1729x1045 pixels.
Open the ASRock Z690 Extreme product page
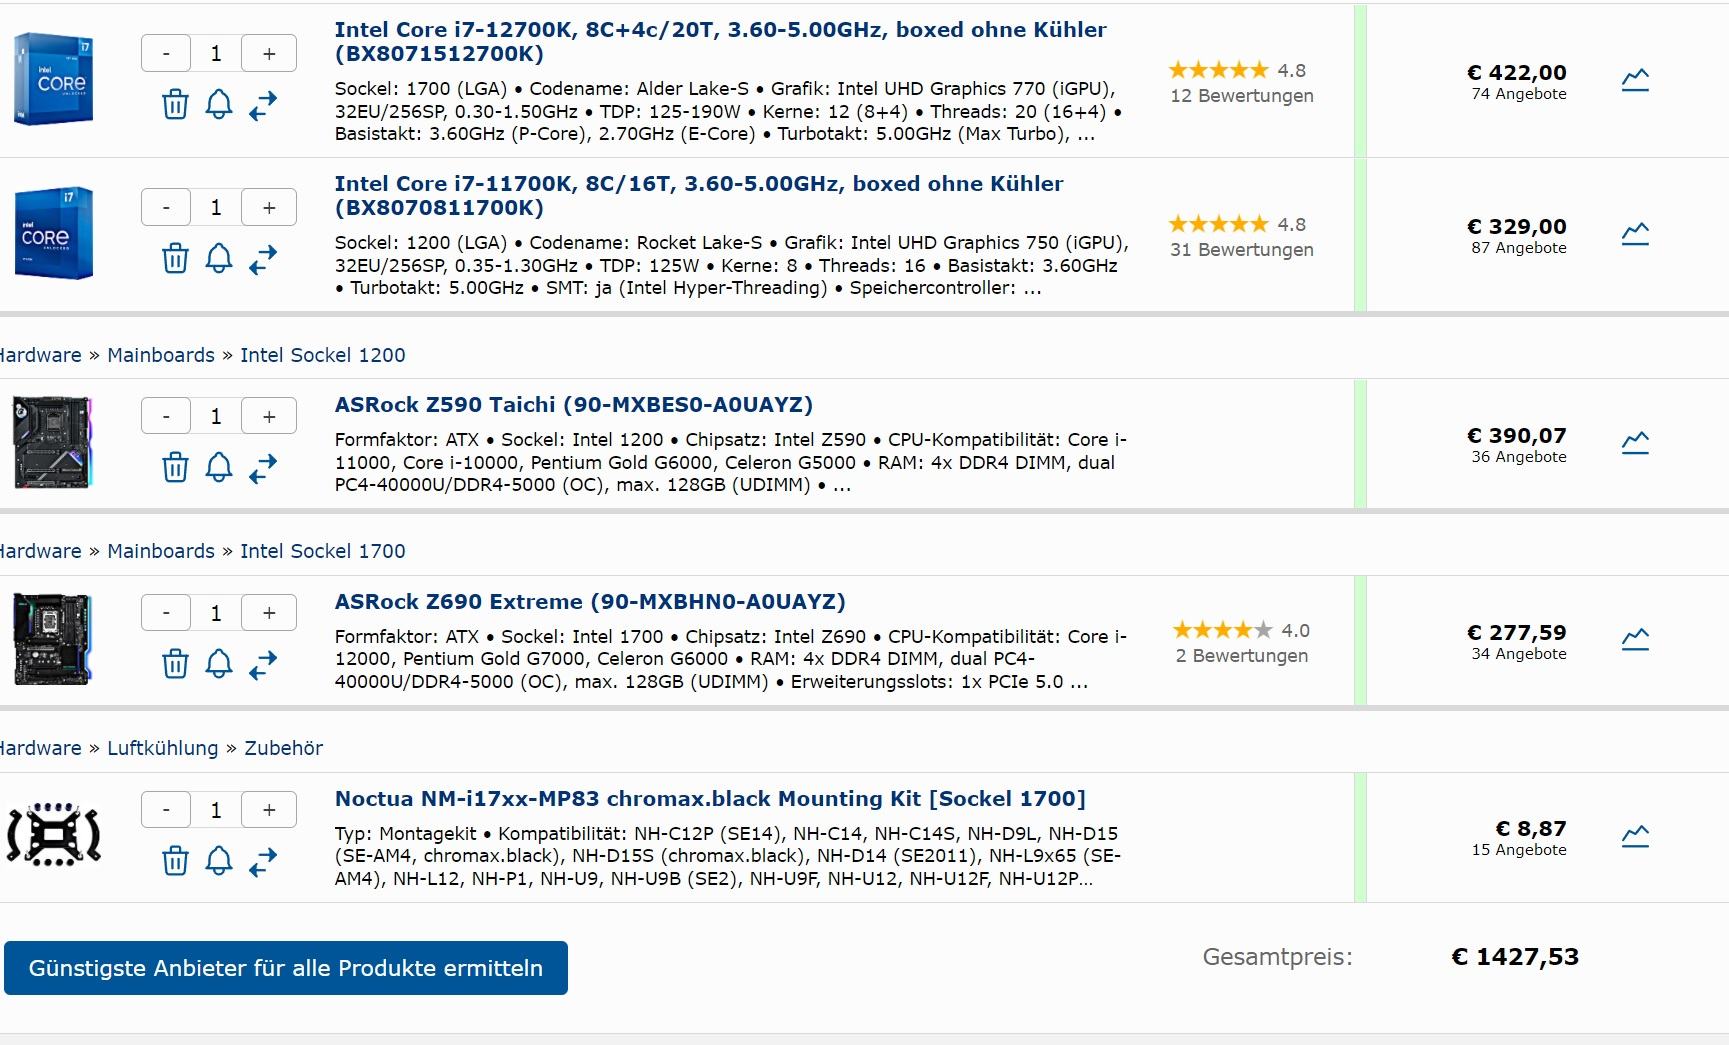point(590,602)
